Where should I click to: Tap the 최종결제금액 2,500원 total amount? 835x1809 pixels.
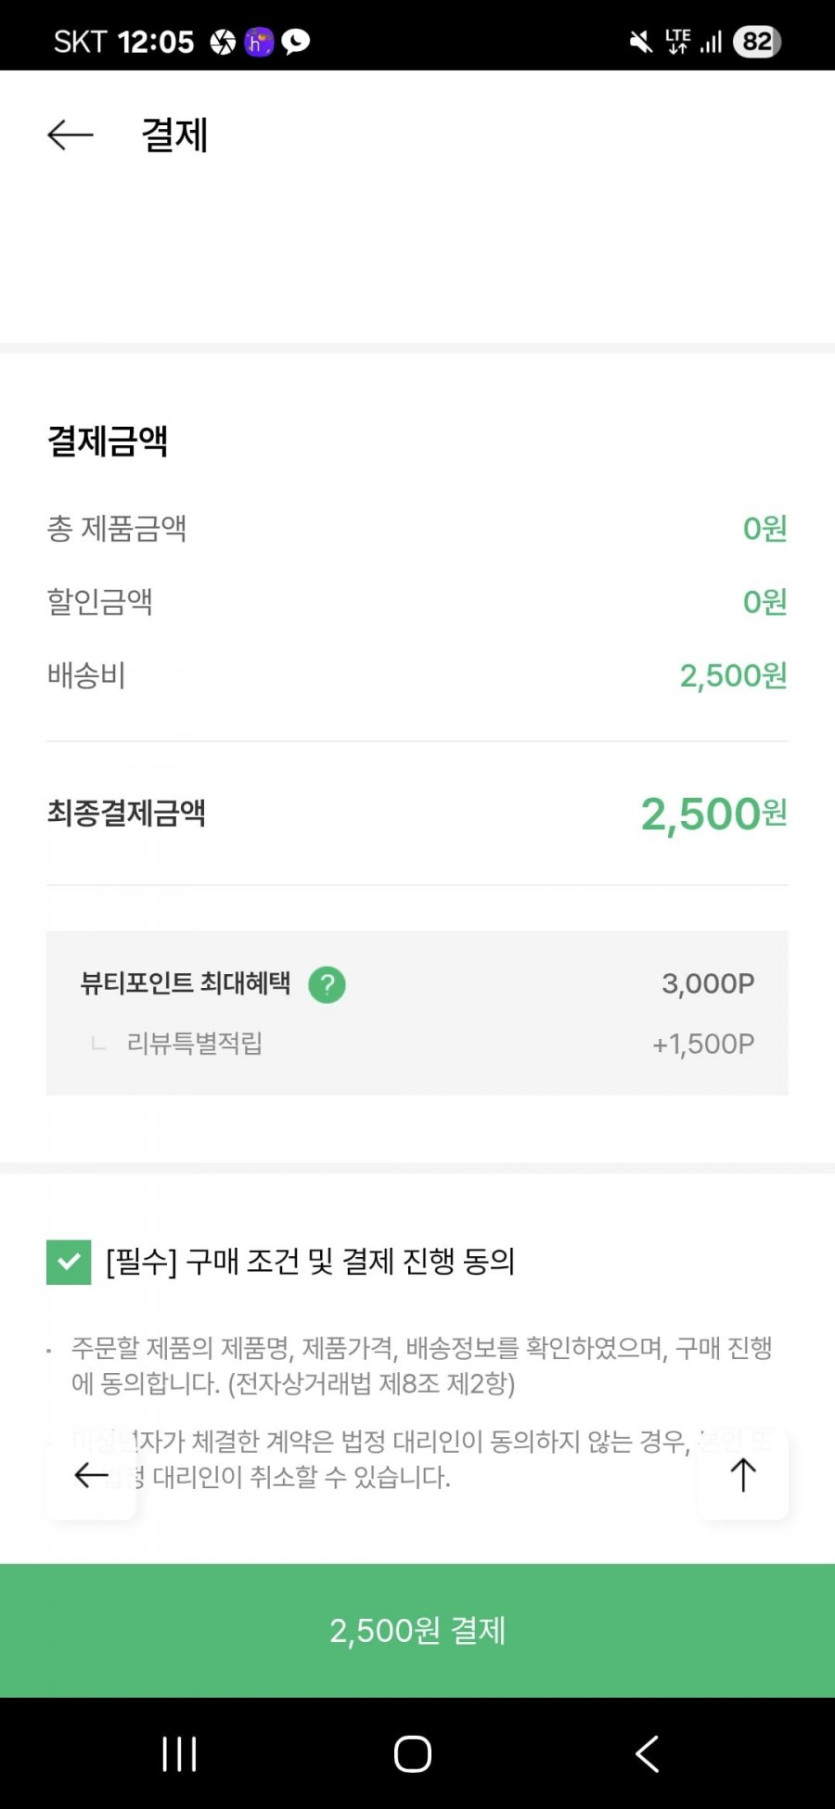point(713,814)
